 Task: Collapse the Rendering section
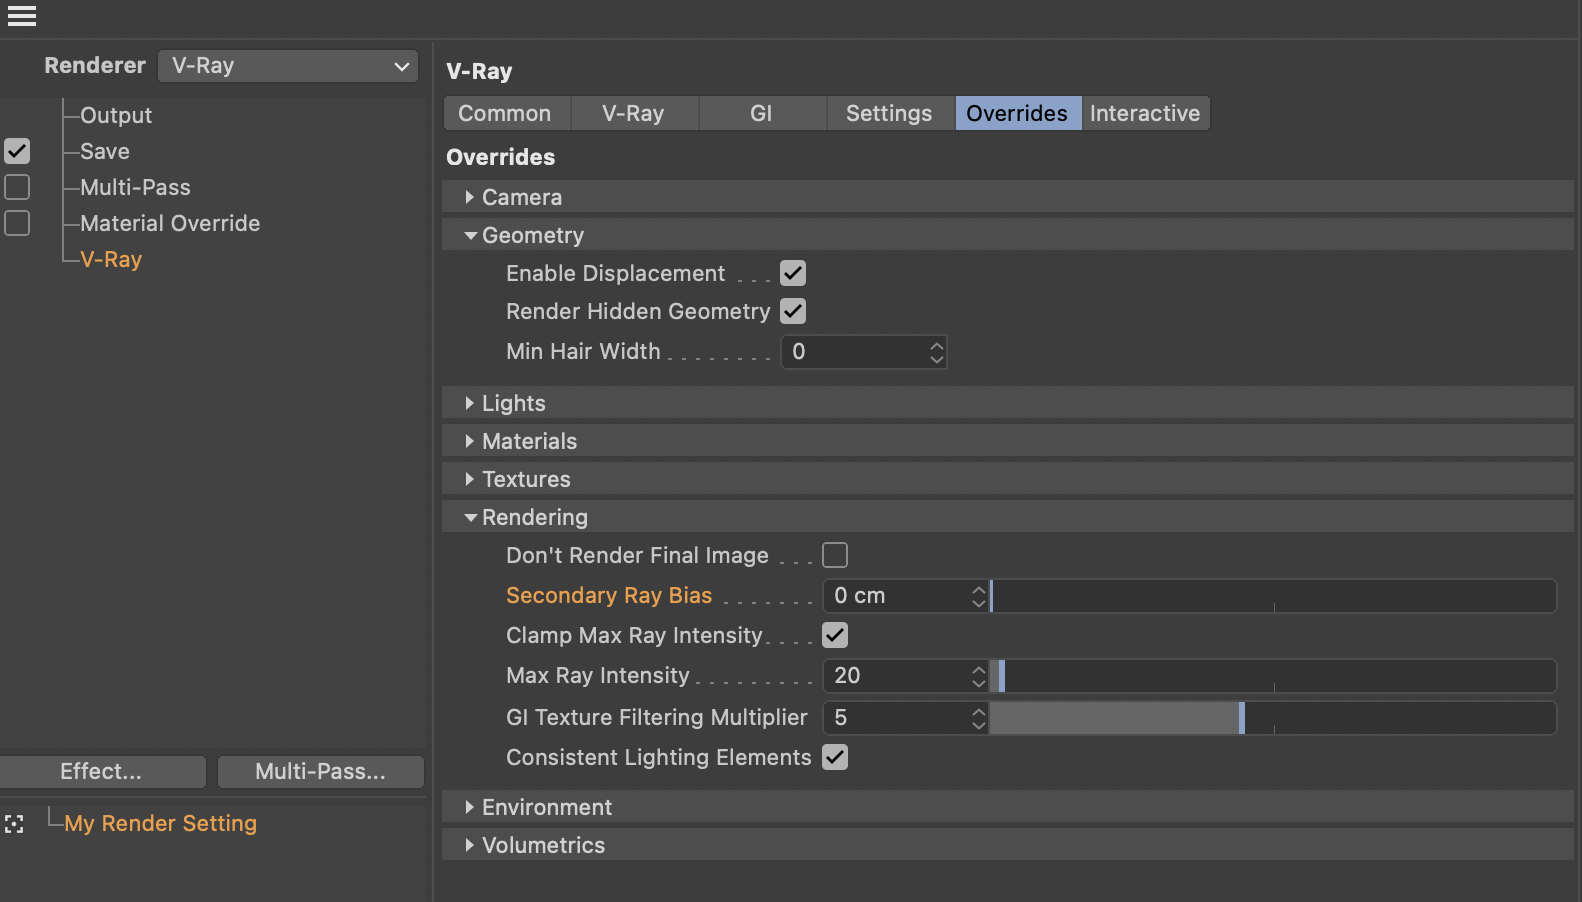point(1008,517)
